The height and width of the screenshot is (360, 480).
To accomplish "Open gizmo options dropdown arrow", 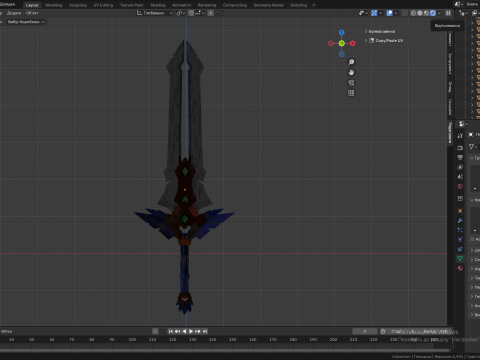I will click(x=381, y=13).
